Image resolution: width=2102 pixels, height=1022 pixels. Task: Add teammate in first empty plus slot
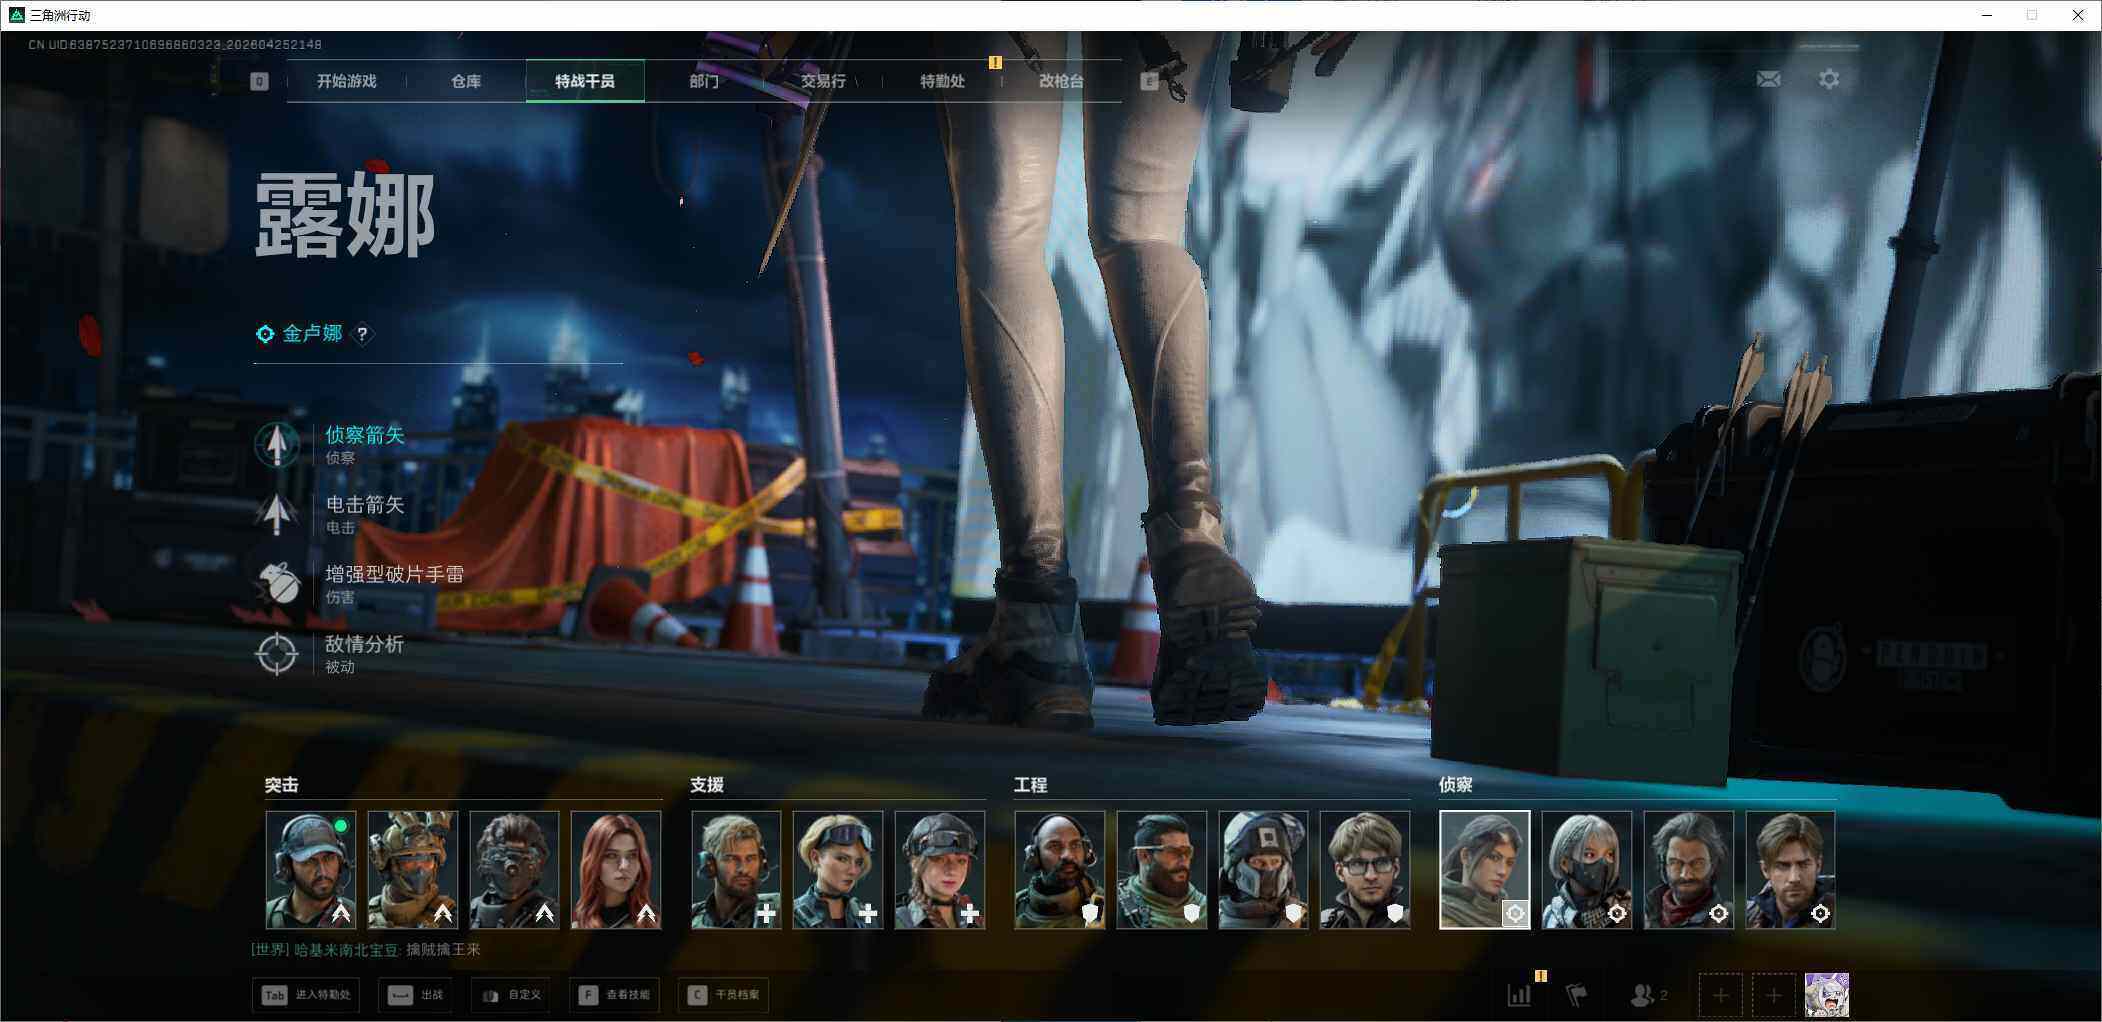click(x=1721, y=995)
